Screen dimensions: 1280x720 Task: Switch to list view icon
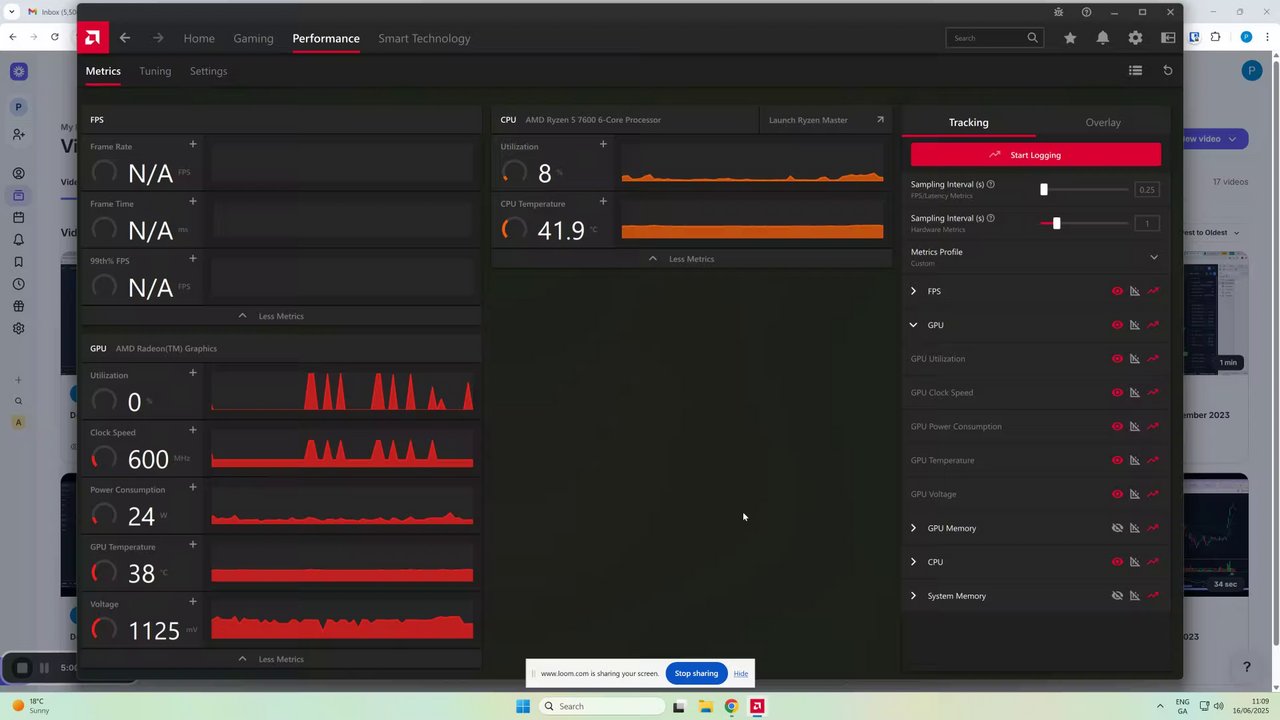tap(1135, 70)
